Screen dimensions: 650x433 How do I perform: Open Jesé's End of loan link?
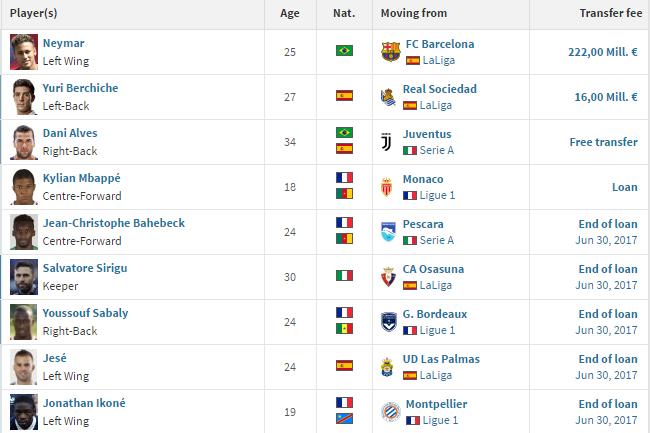[608, 359]
